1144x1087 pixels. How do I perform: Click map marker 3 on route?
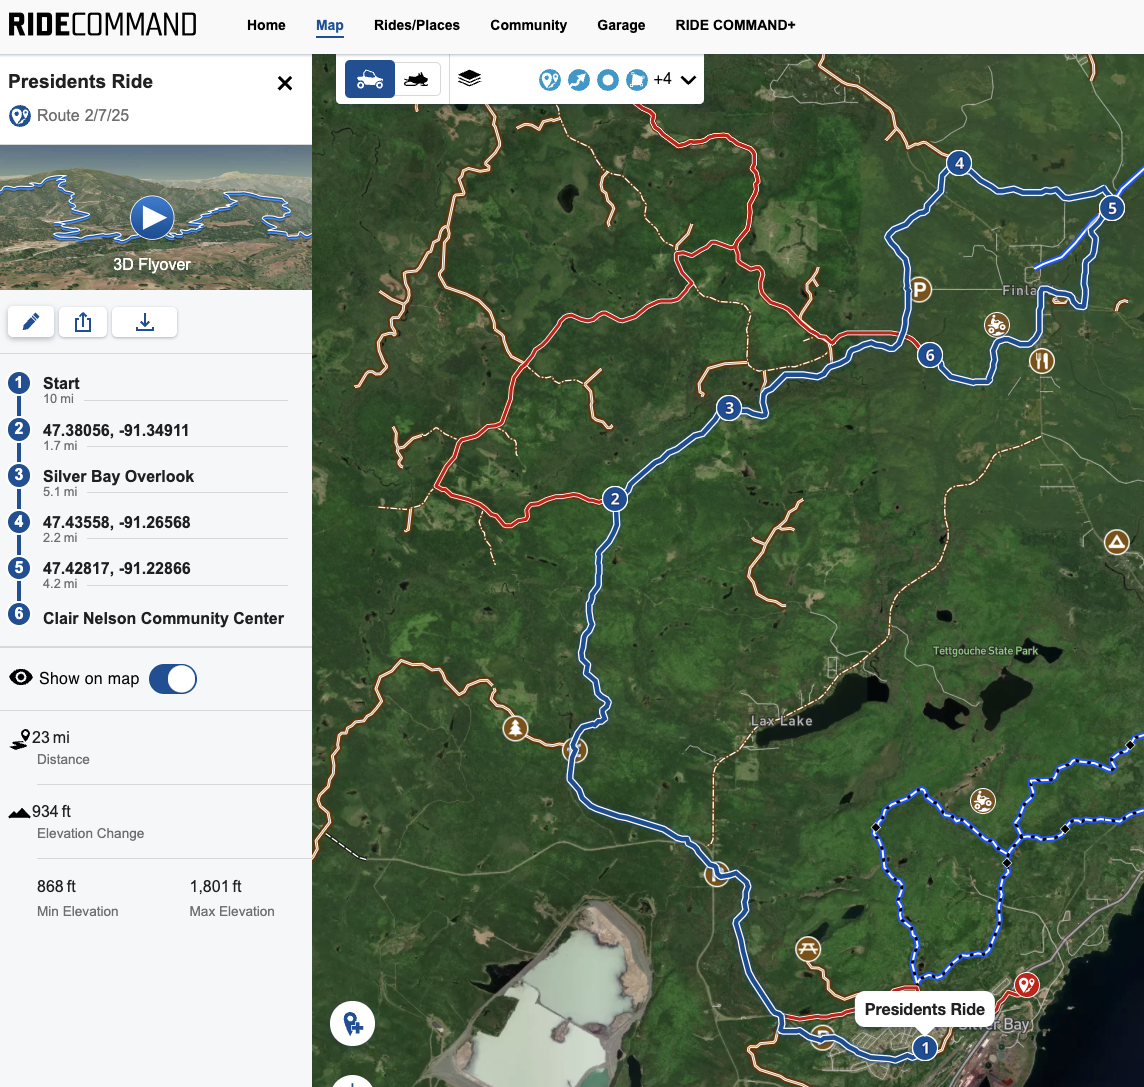pyautogui.click(x=729, y=409)
